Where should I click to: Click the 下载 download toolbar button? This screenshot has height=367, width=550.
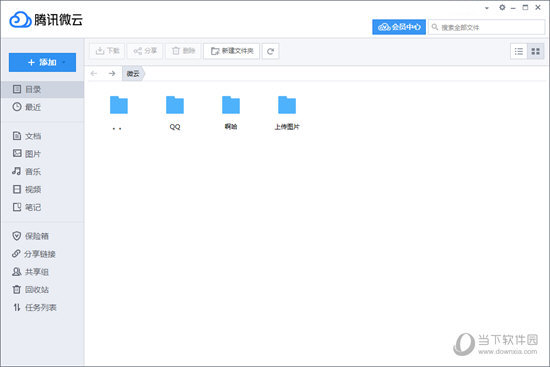pyautogui.click(x=107, y=51)
